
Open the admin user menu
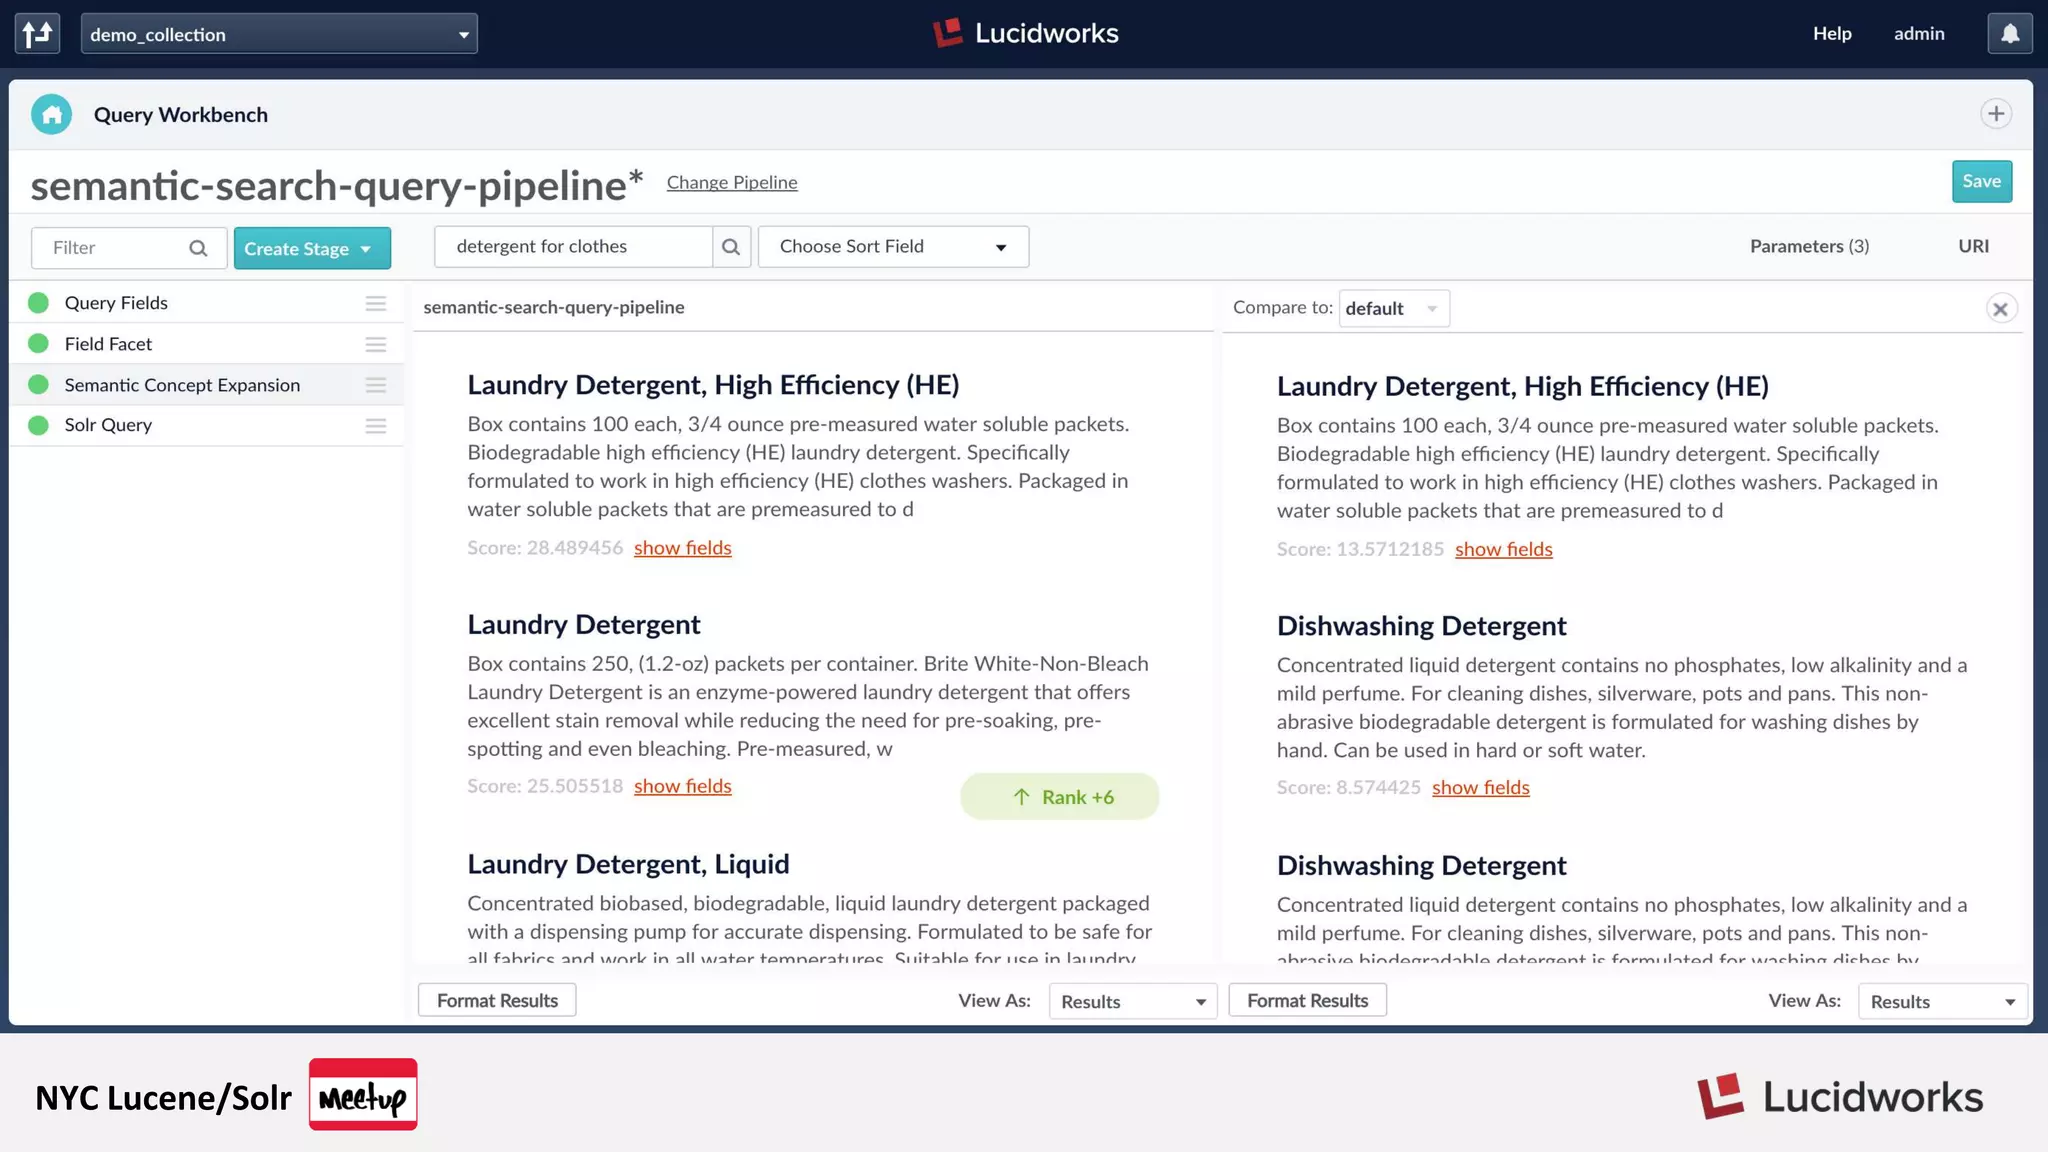click(x=1919, y=34)
